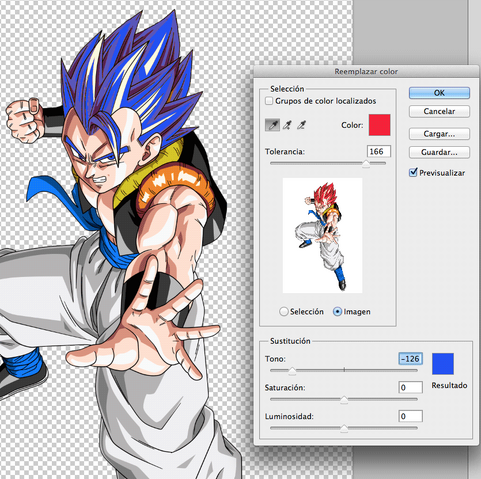Viewport: 481px width, 479px height.
Task: Click the Tolerancia slider handle
Action: tap(366, 164)
